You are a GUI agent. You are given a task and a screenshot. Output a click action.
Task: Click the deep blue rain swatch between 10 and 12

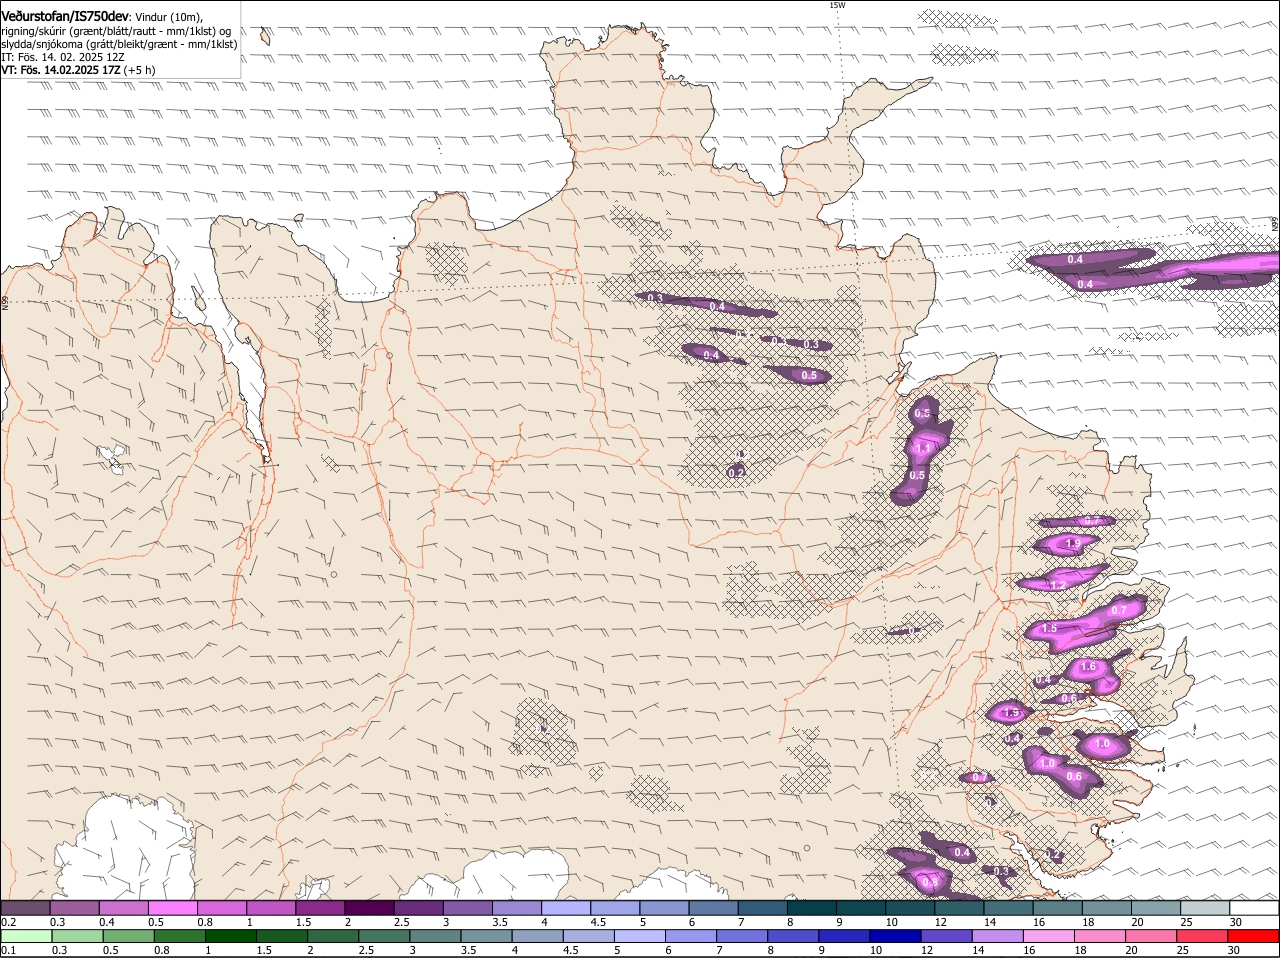coord(896,936)
